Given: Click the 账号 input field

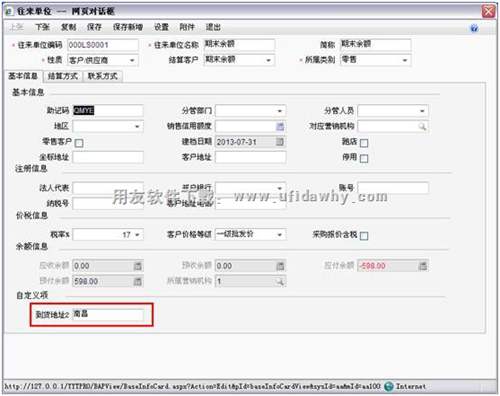Looking at the screenshot, I should [393, 188].
